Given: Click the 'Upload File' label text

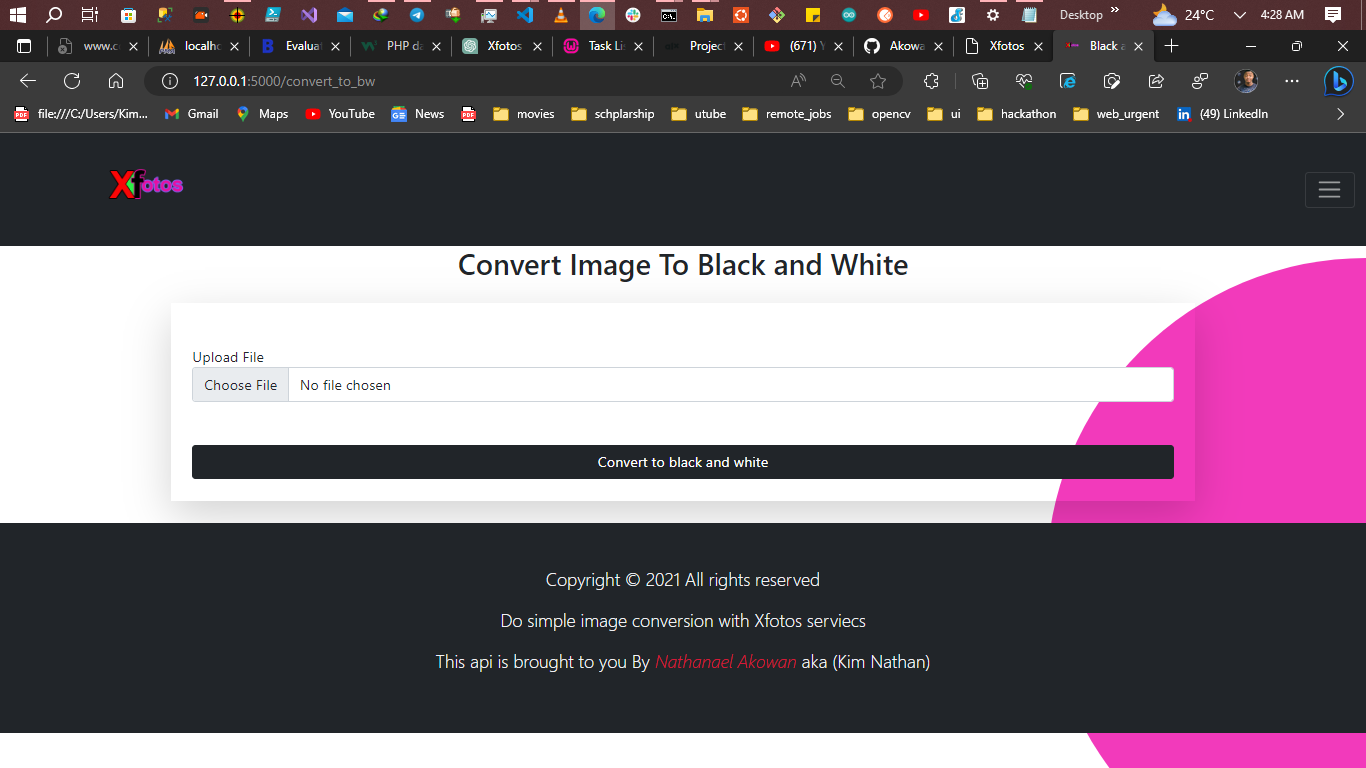Looking at the screenshot, I should (228, 357).
